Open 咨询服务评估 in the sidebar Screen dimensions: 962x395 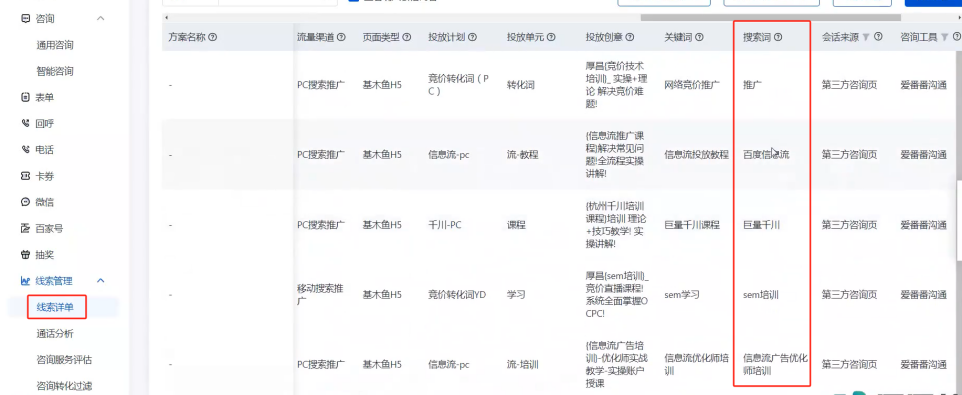coord(64,360)
